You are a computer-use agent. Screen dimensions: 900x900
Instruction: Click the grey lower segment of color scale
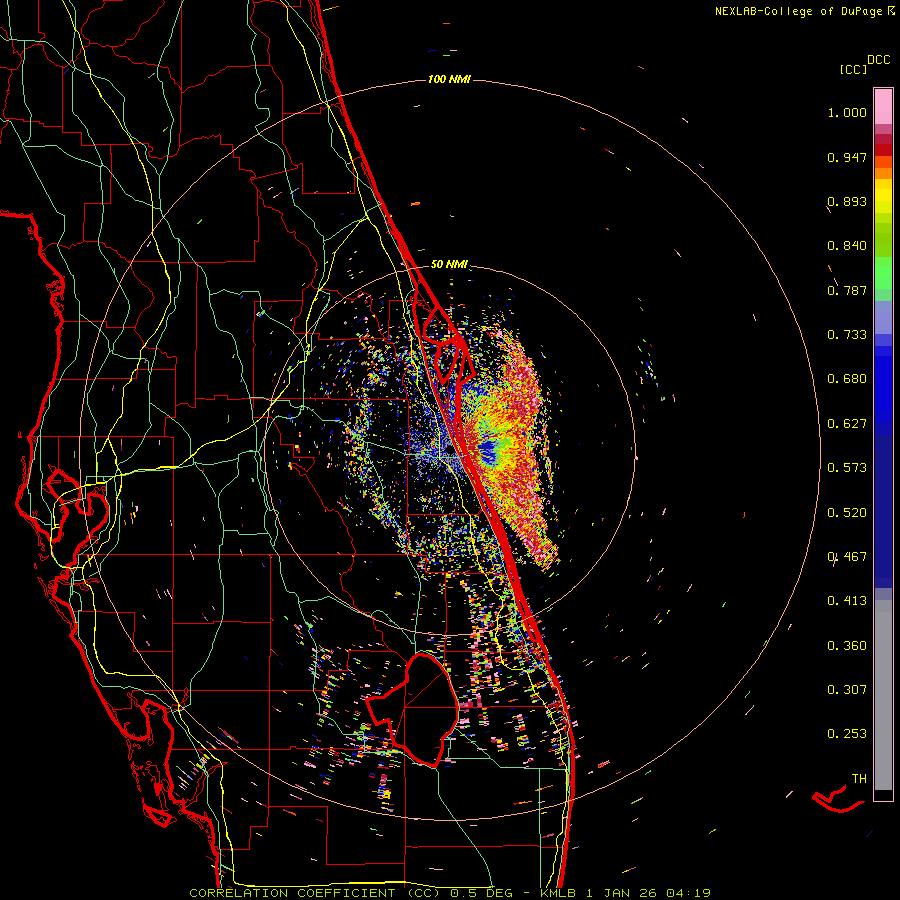[x=883, y=695]
